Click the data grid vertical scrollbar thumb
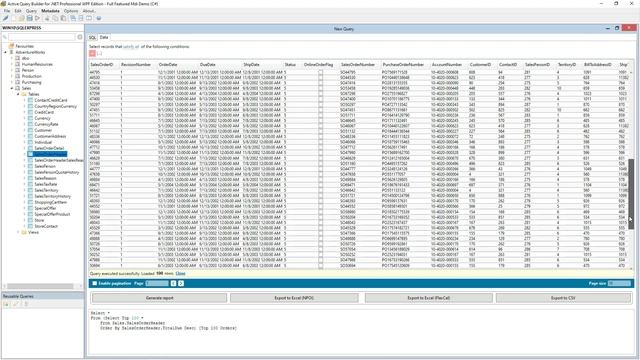 tap(631, 194)
